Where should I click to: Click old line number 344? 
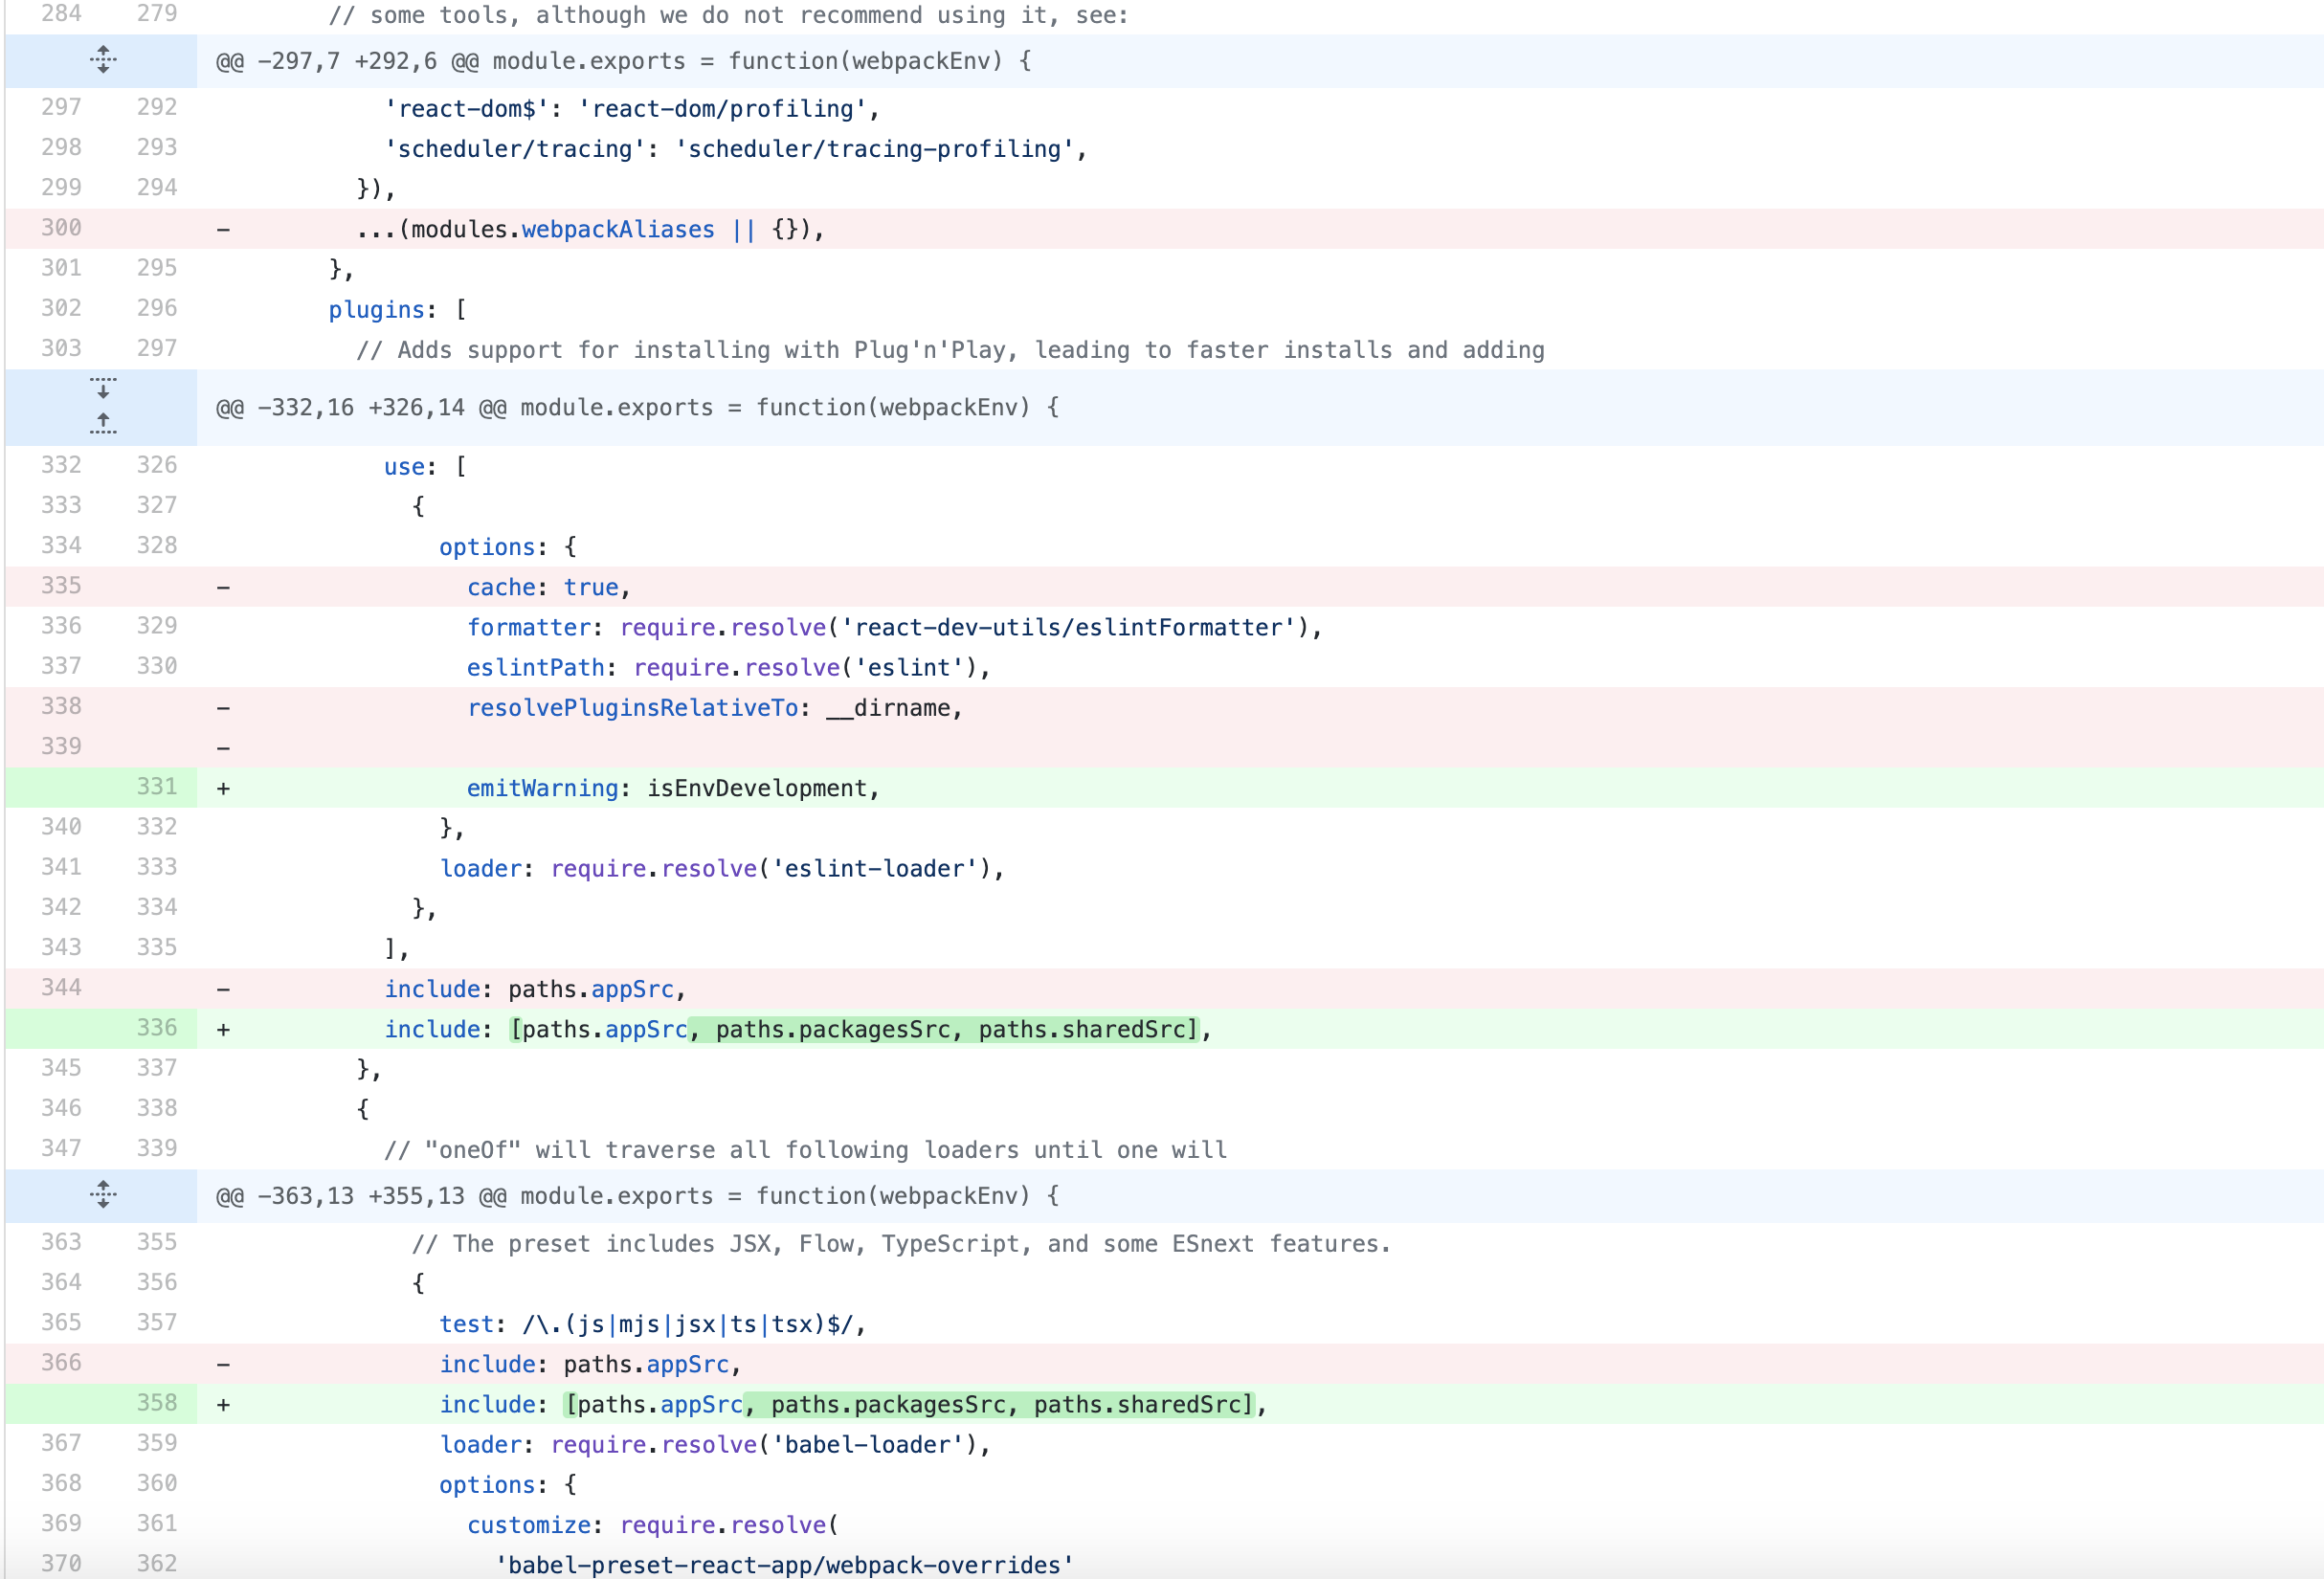pos(61,988)
